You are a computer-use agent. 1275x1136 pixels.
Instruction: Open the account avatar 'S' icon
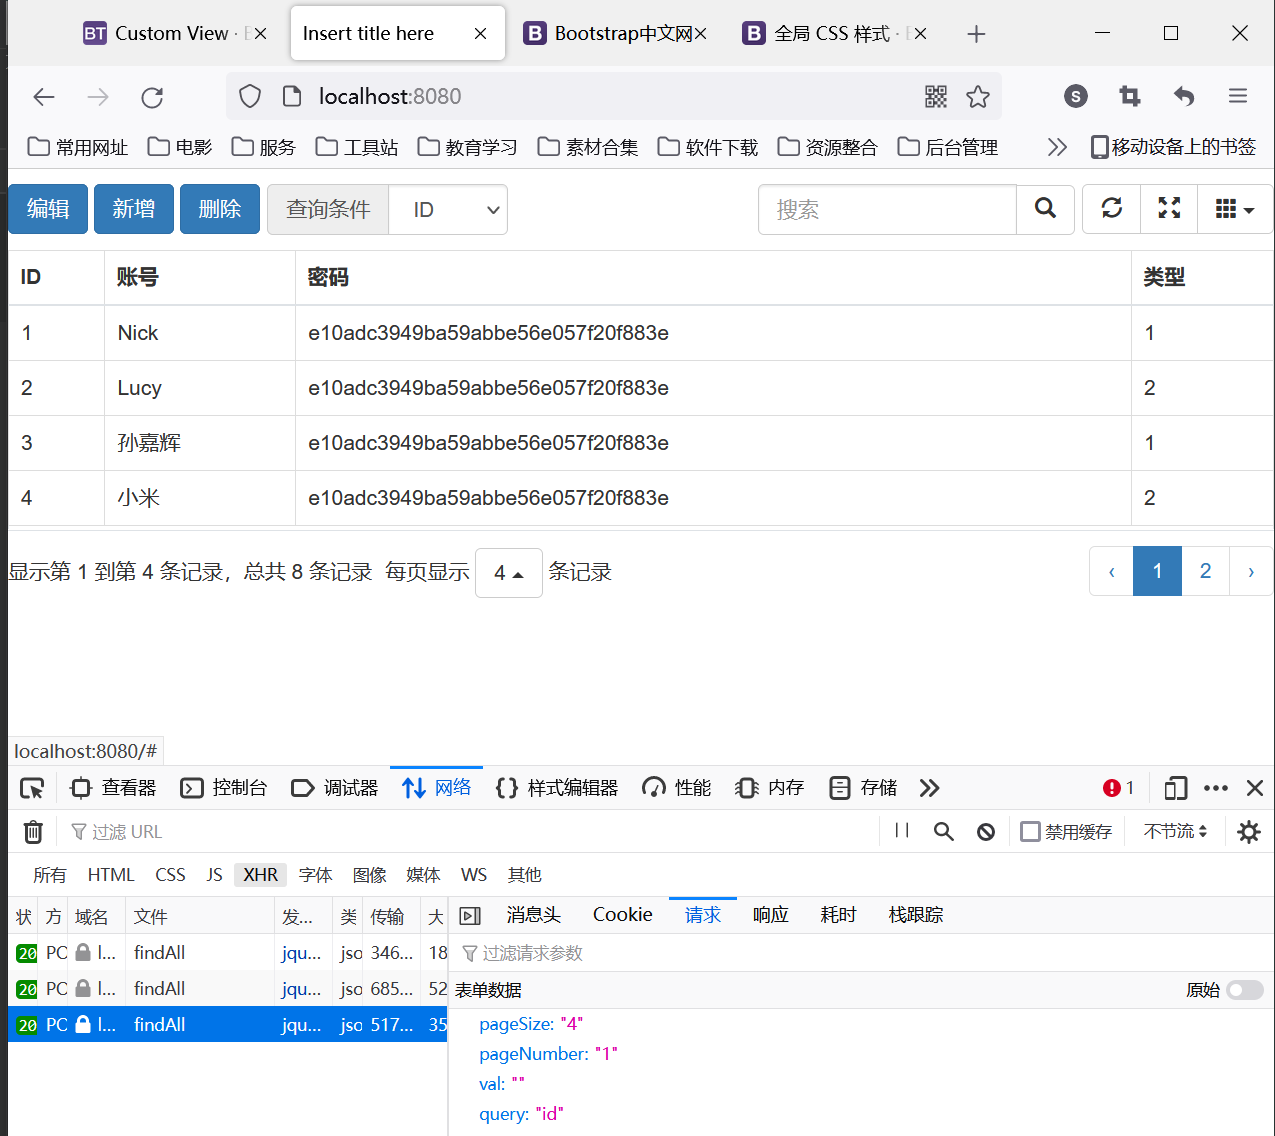click(x=1076, y=96)
